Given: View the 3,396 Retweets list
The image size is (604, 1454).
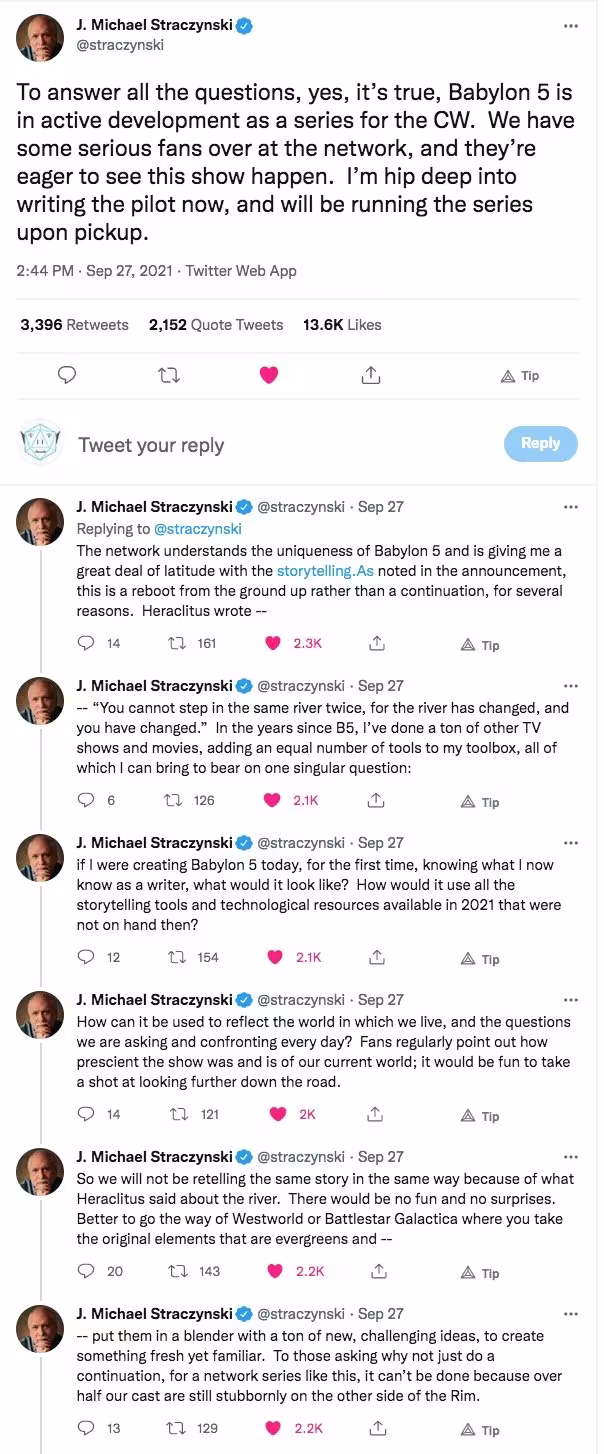Looking at the screenshot, I should pos(73,324).
